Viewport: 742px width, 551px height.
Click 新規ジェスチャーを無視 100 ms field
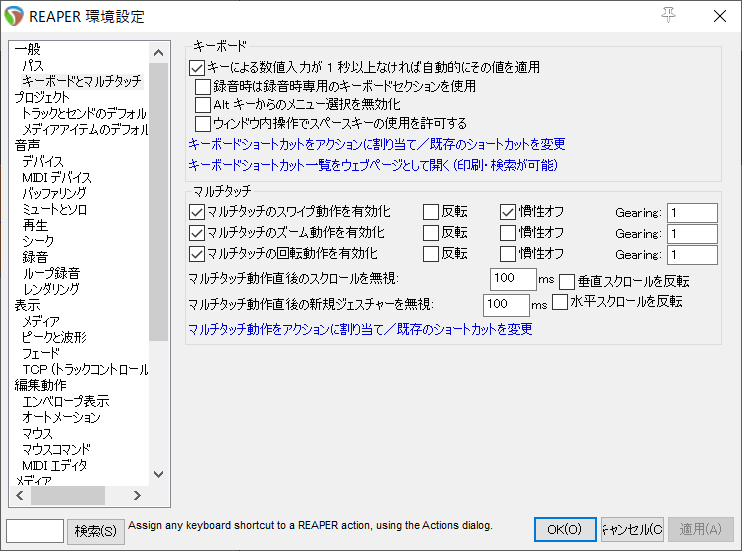point(506,304)
